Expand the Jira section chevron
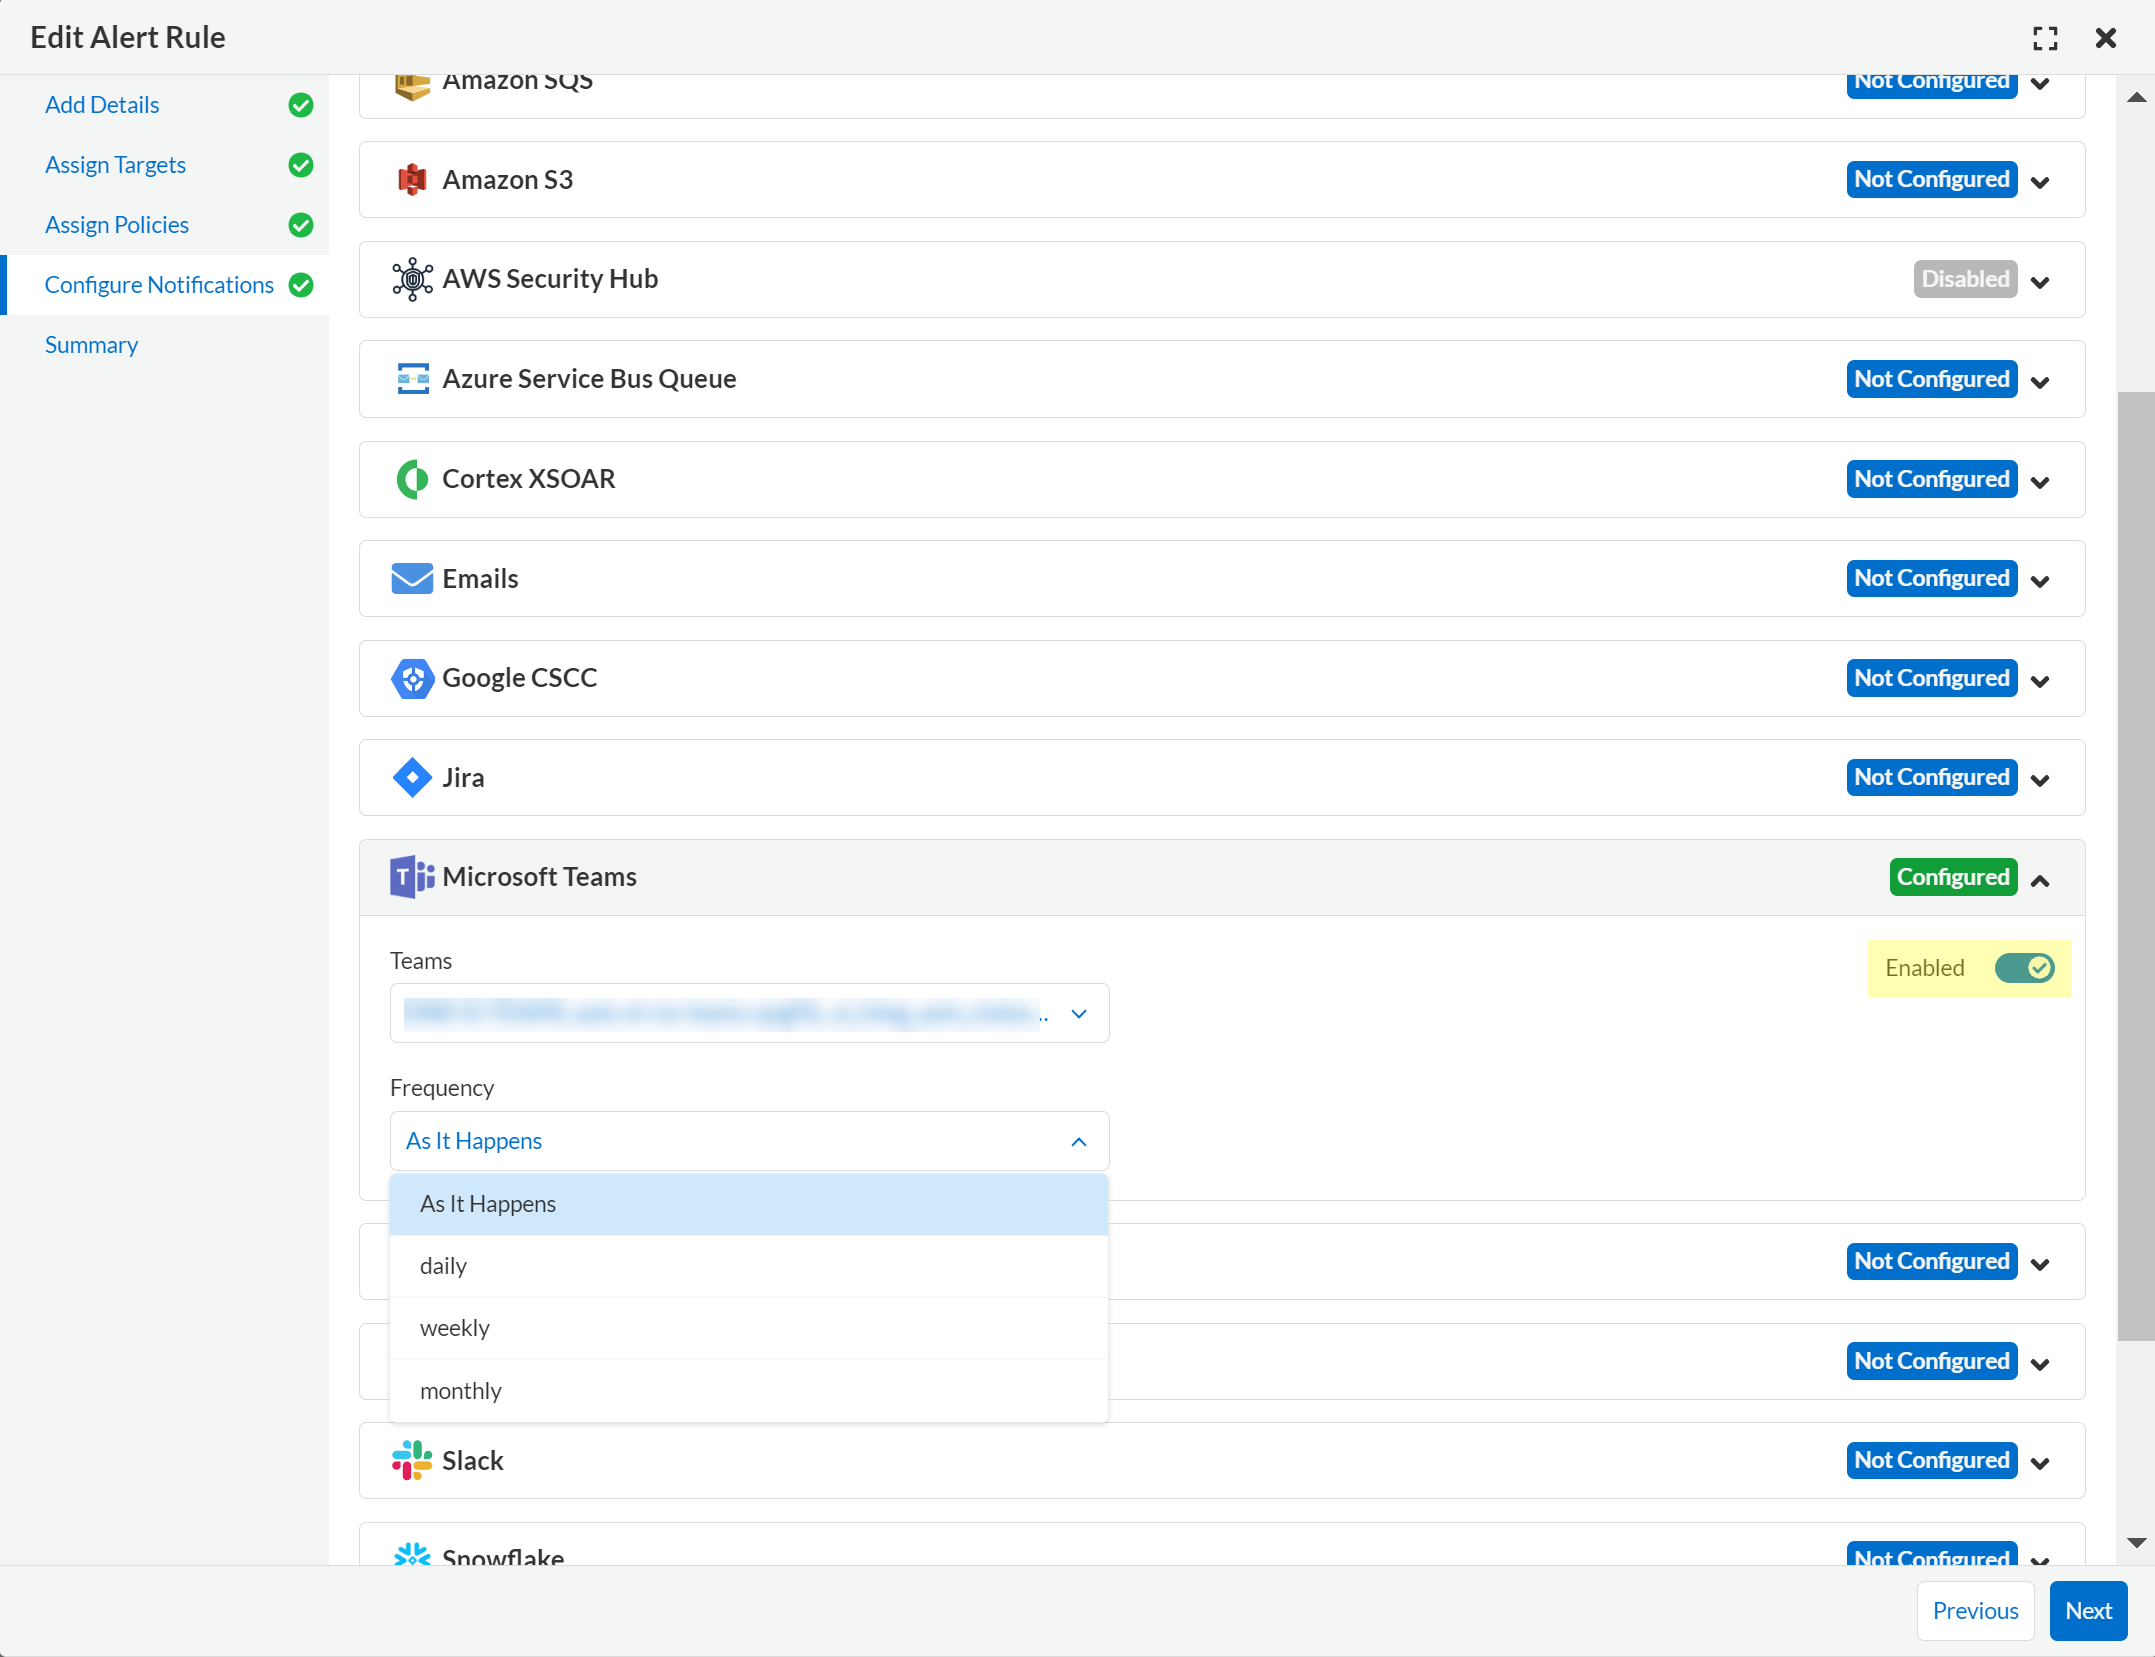Viewport: 2155px width, 1657px height. [2041, 780]
